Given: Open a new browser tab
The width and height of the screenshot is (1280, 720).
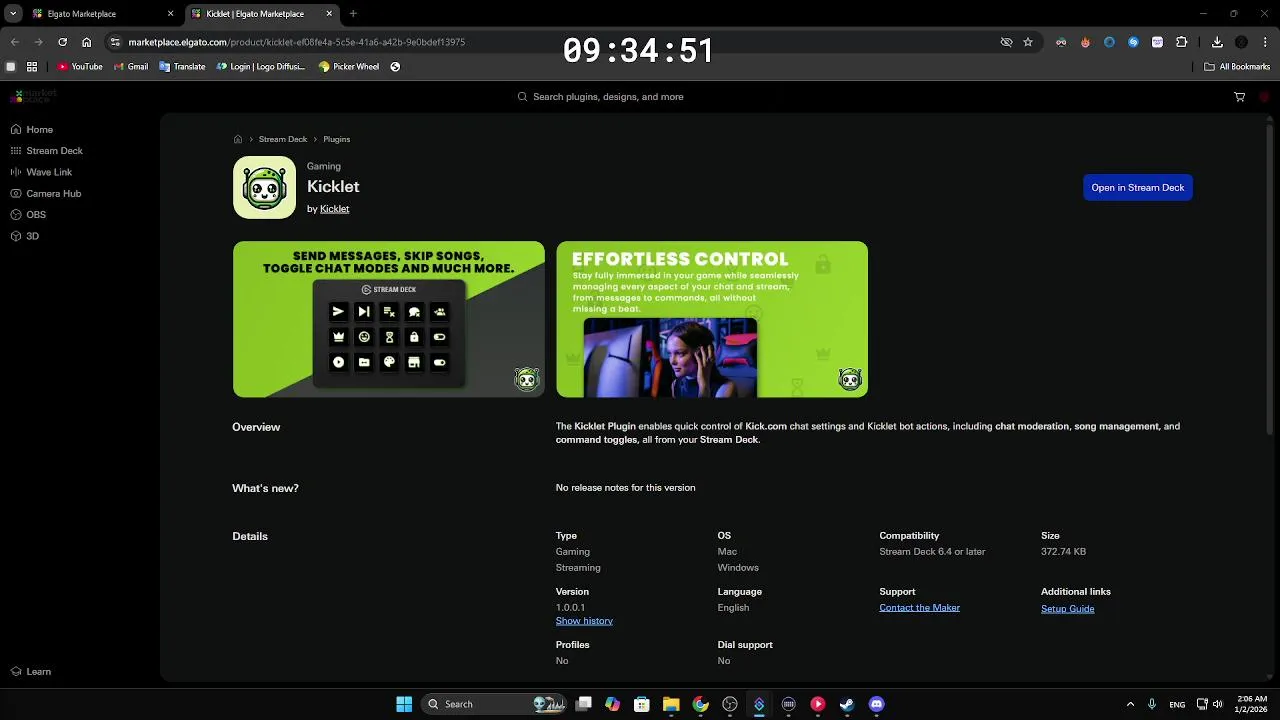Looking at the screenshot, I should pyautogui.click(x=353, y=14).
